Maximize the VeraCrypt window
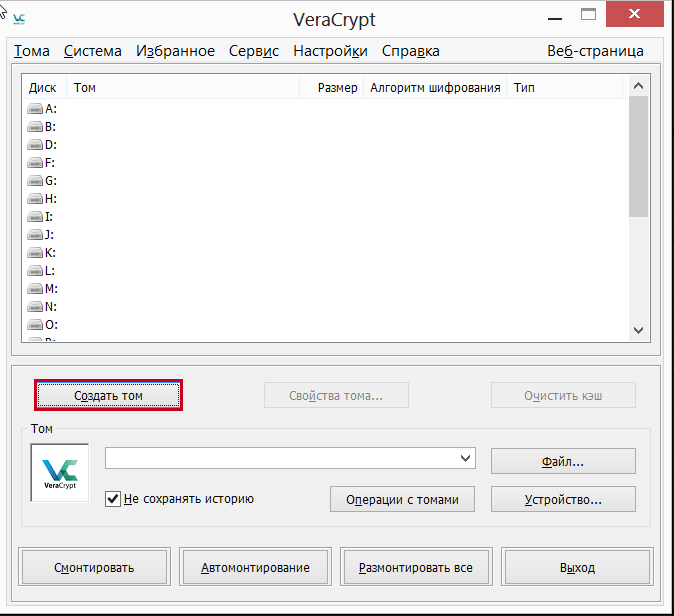Viewport: 674px width, 616px height. point(588,15)
